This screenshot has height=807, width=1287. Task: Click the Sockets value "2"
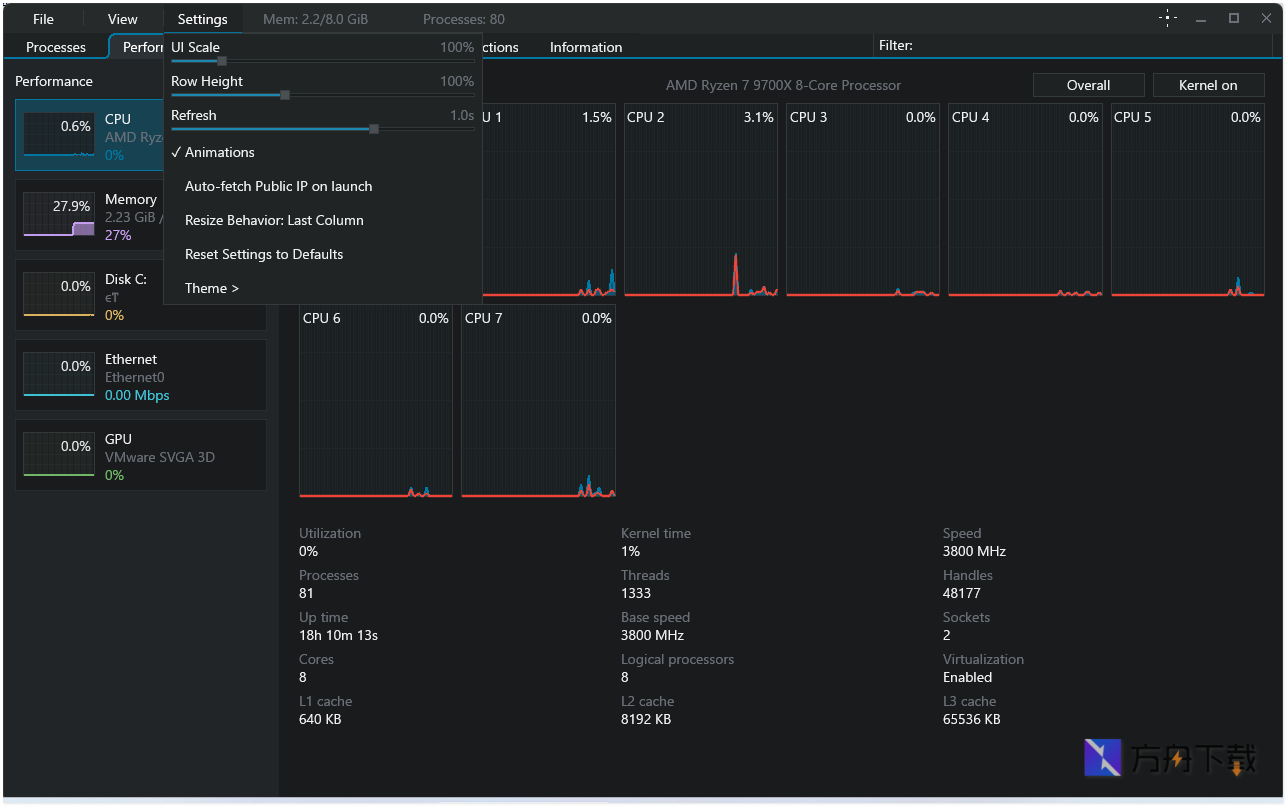(947, 635)
